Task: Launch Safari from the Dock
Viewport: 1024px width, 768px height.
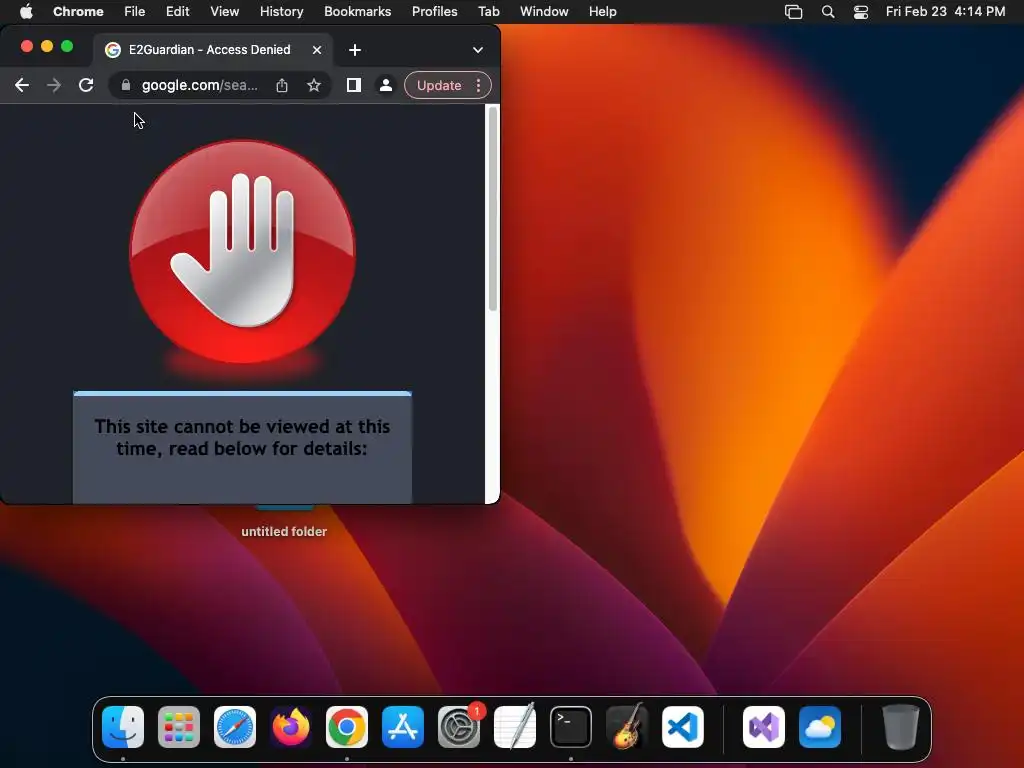Action: 235,727
